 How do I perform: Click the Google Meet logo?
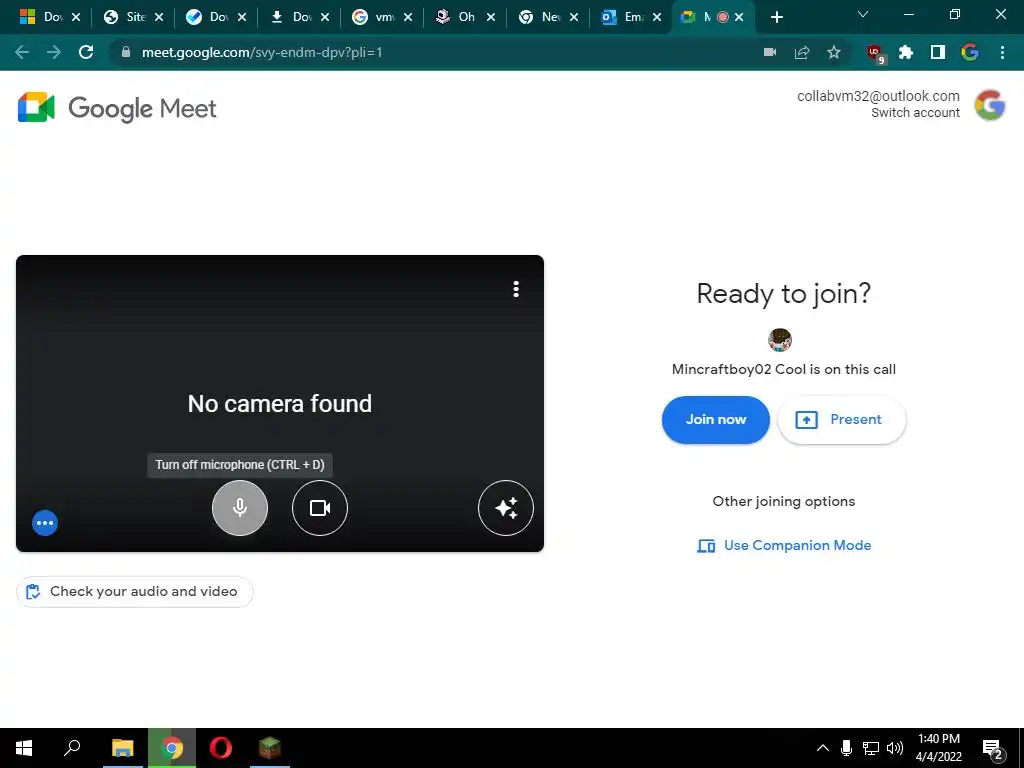pyautogui.click(x=116, y=108)
